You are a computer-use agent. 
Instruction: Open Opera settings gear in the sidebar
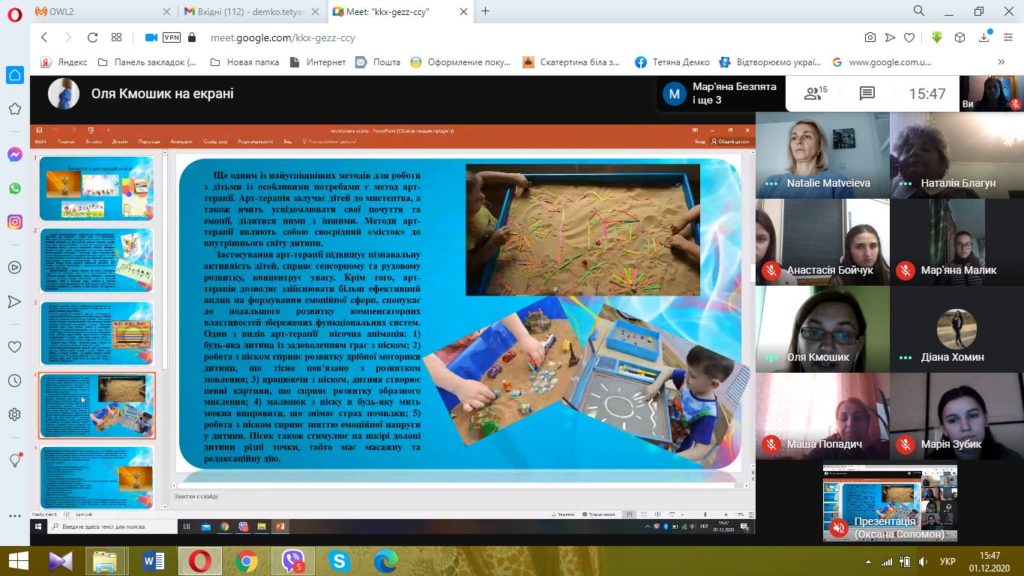coord(15,414)
